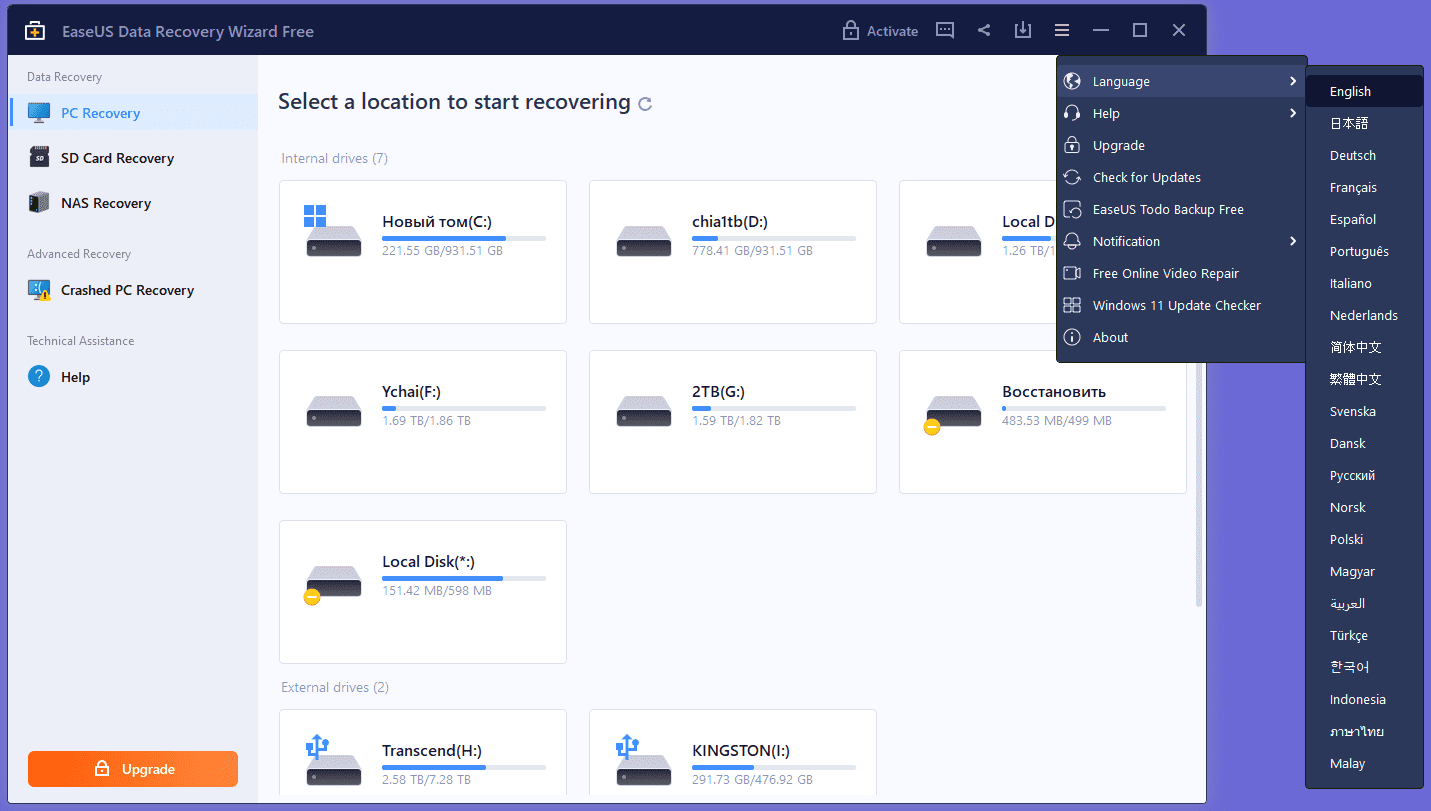Click the usage bar of Ychai(F:)
The image size is (1431, 811).
click(464, 409)
